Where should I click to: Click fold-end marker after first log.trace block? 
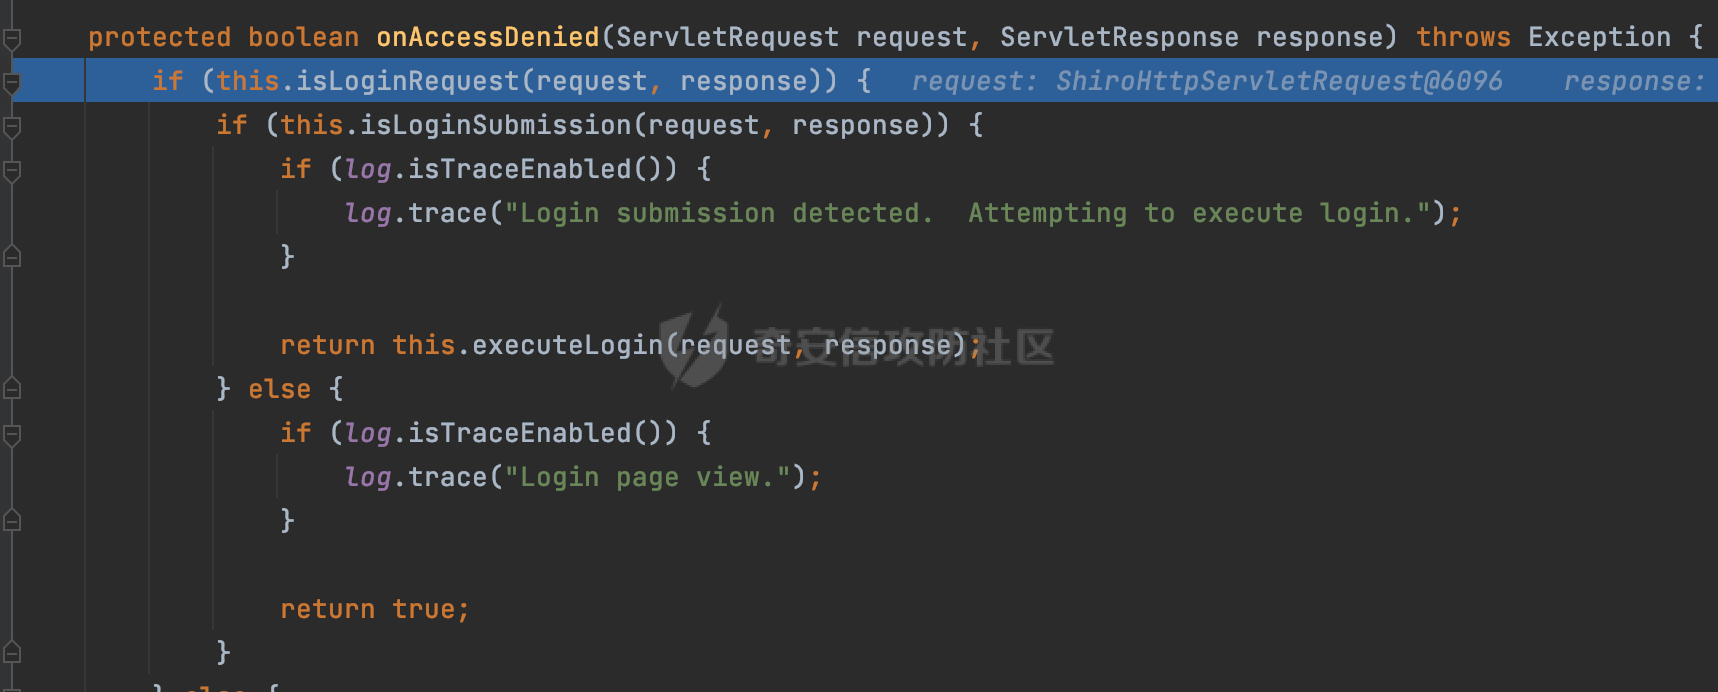point(12,257)
